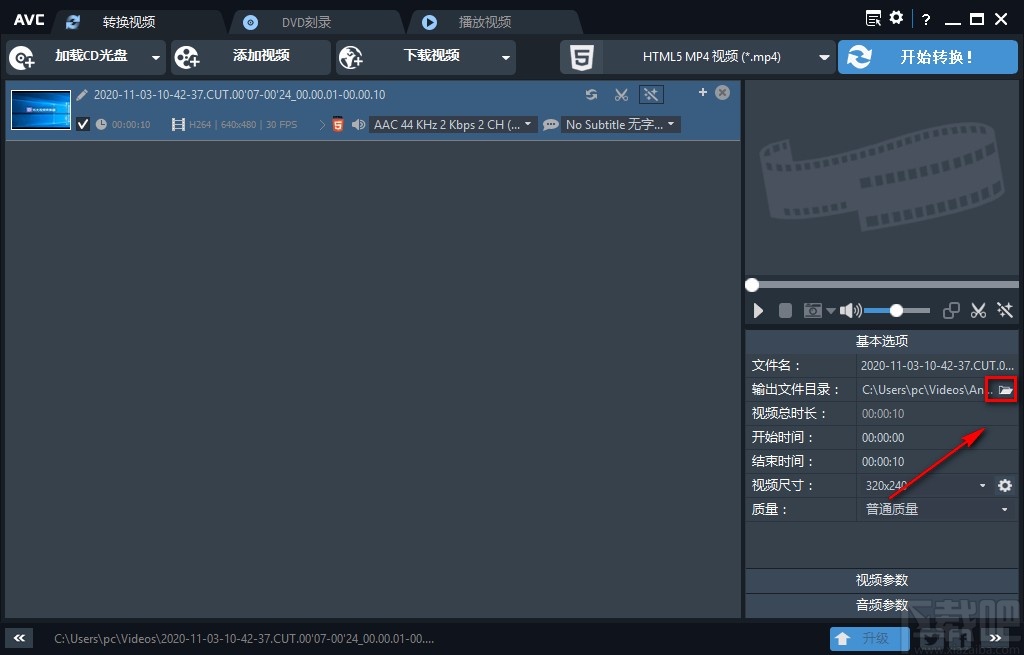Click the settings gear in the title bar
Screen dimensions: 1024x655
click(x=895, y=18)
